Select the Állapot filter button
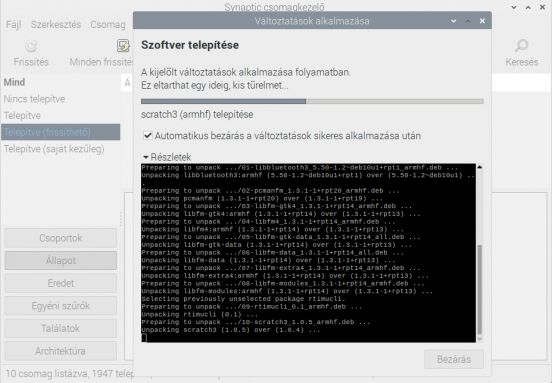Viewport: 552px width, 383px height. tap(61, 260)
